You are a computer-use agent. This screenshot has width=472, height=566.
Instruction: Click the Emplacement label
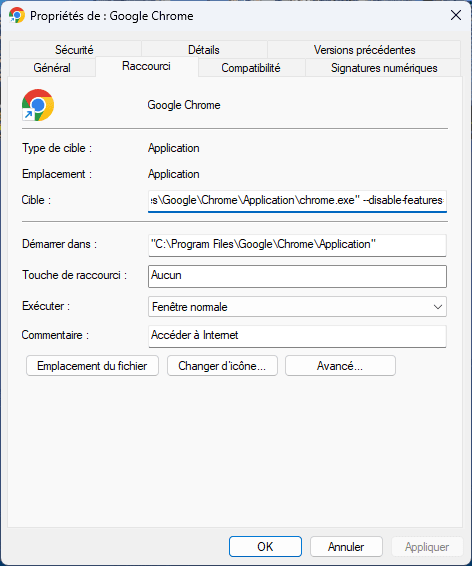click(57, 174)
